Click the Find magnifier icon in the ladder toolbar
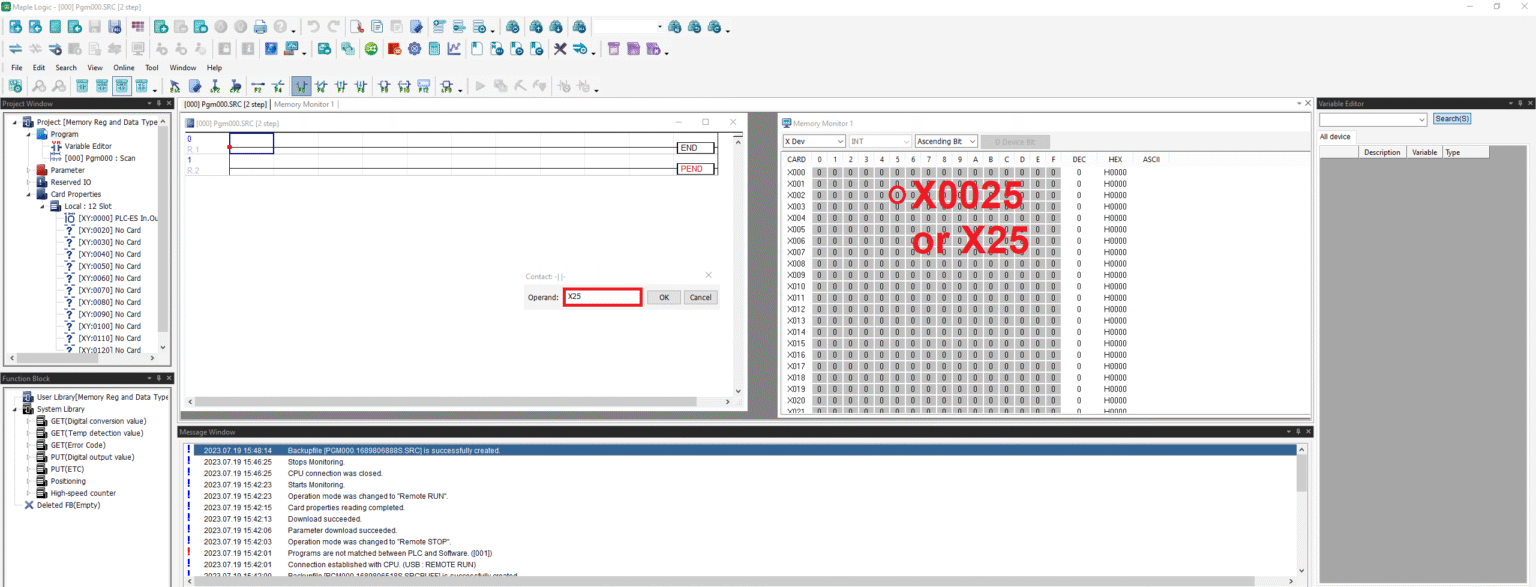The width and height of the screenshot is (1536, 587). [x=39, y=85]
